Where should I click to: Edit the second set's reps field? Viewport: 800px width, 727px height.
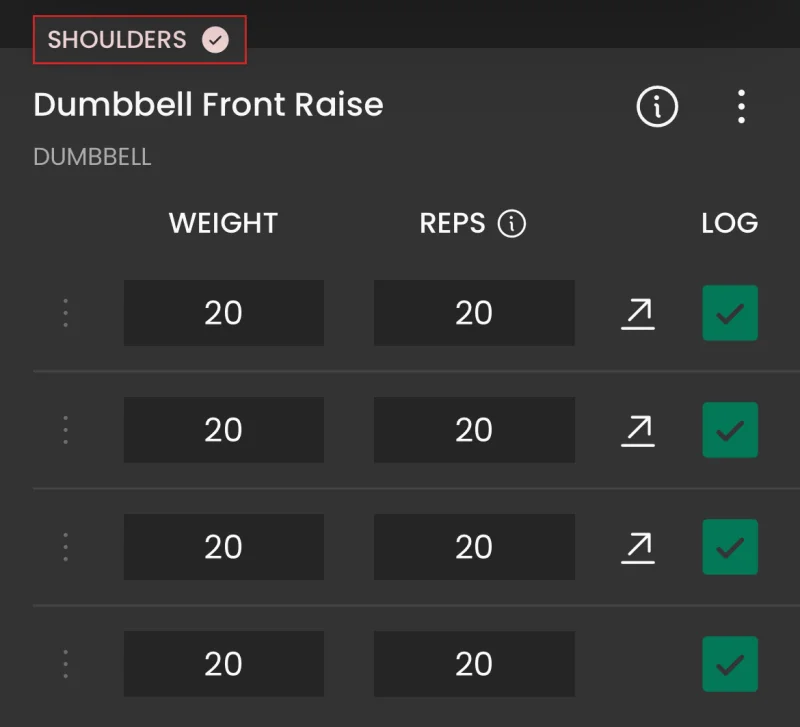click(x=474, y=430)
